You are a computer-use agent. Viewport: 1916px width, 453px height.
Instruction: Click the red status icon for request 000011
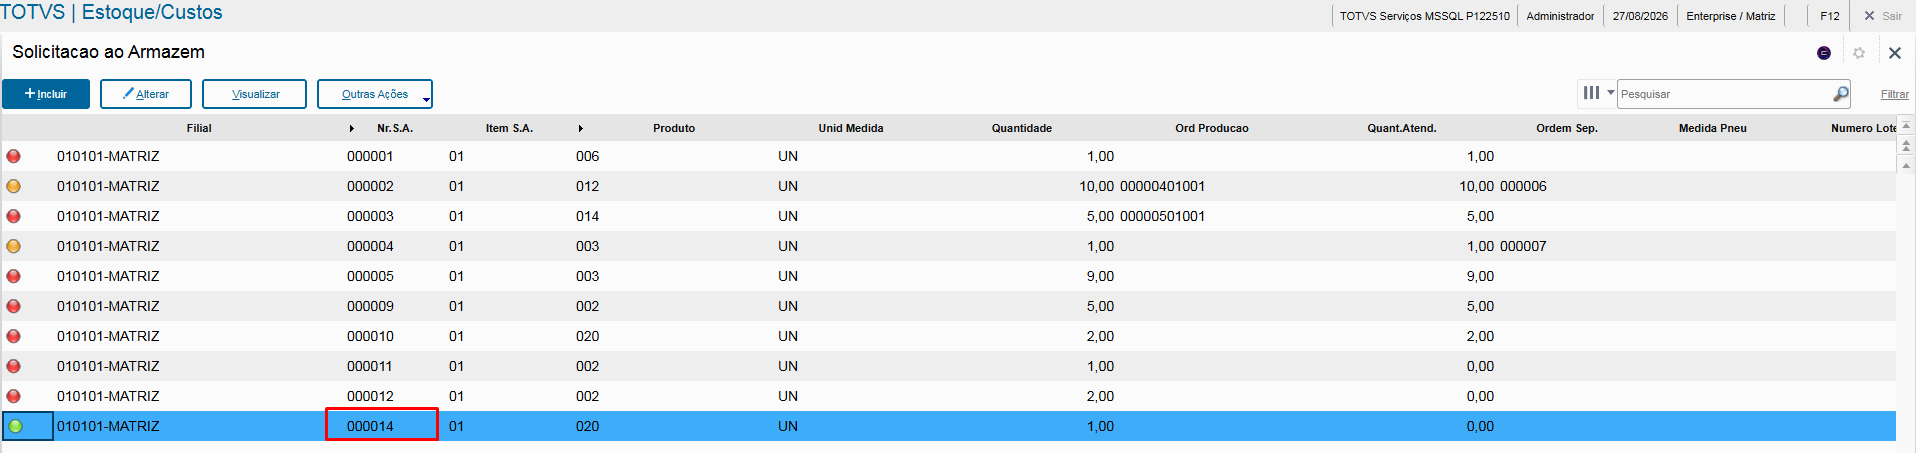14,366
